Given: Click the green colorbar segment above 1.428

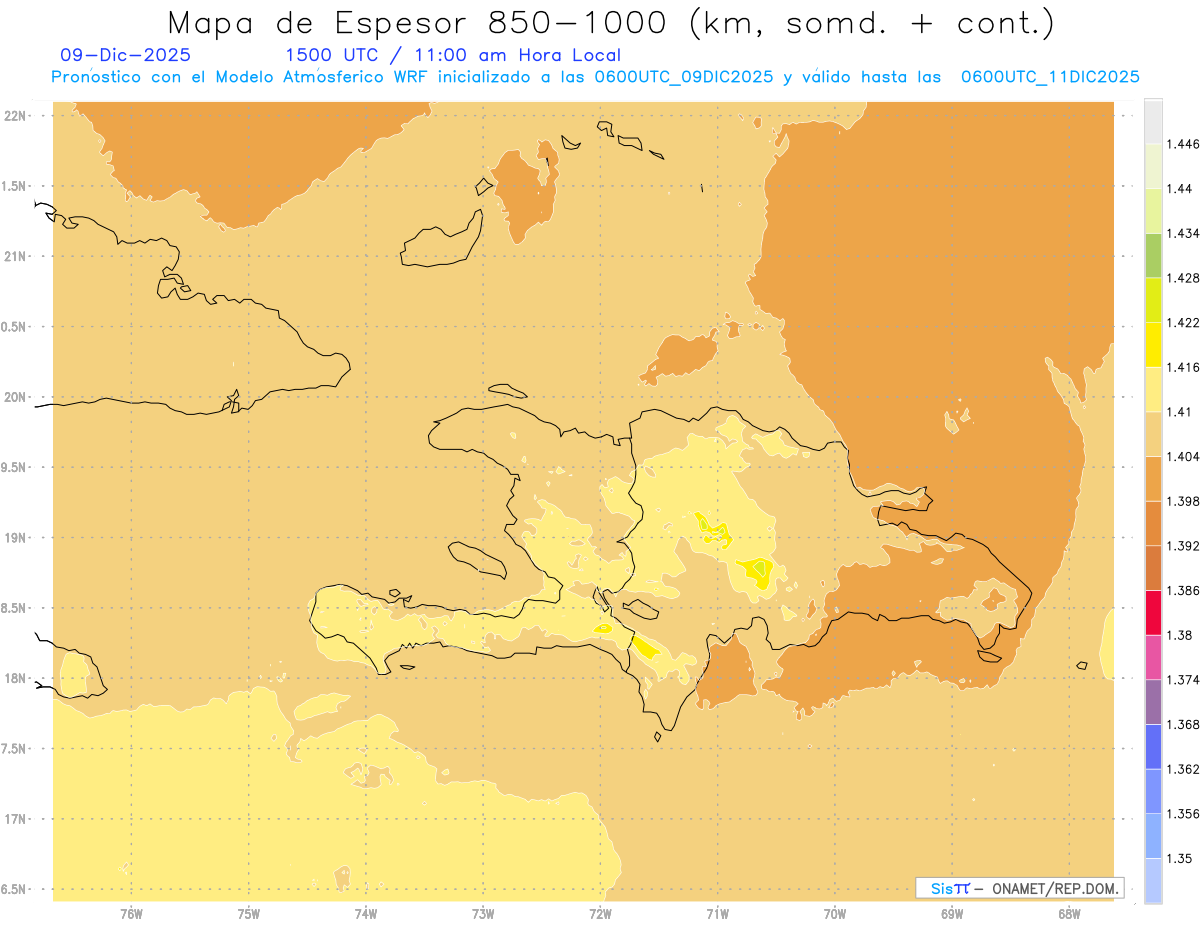Looking at the screenshot, I should pyautogui.click(x=1154, y=255).
